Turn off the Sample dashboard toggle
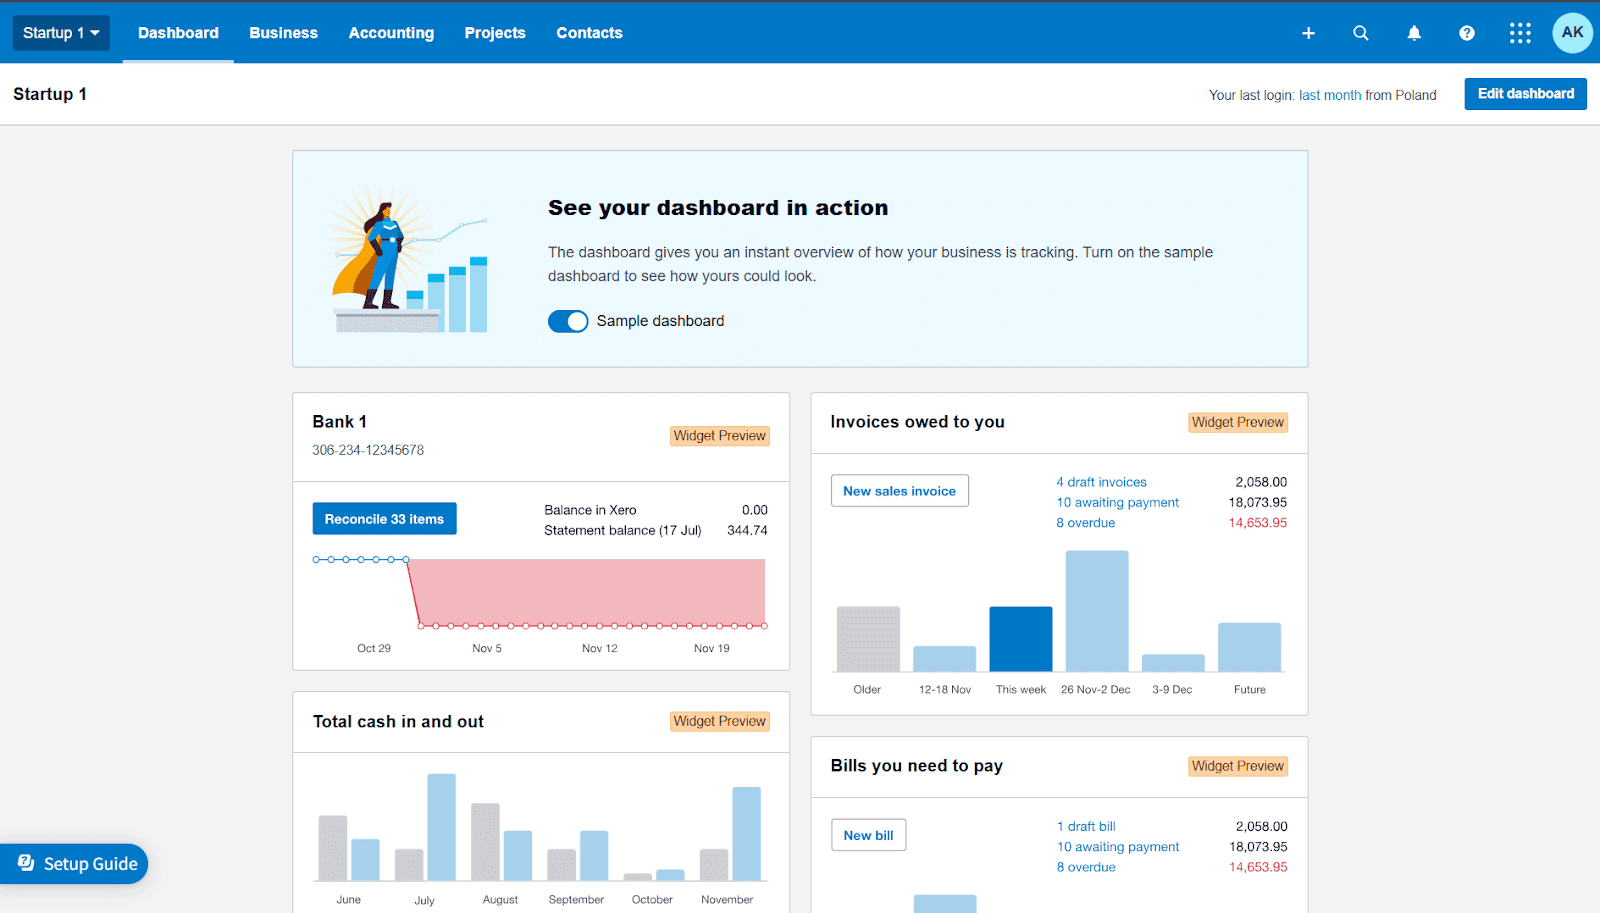 tap(568, 321)
